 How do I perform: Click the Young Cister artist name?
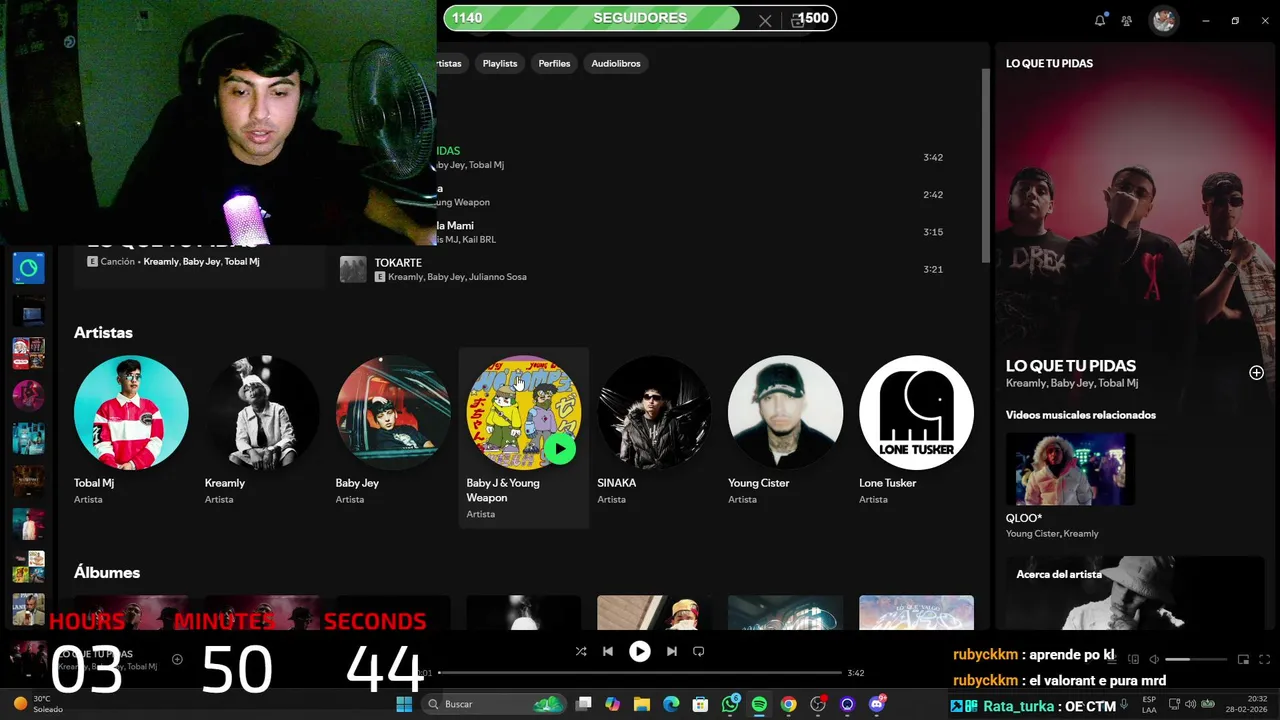758,483
